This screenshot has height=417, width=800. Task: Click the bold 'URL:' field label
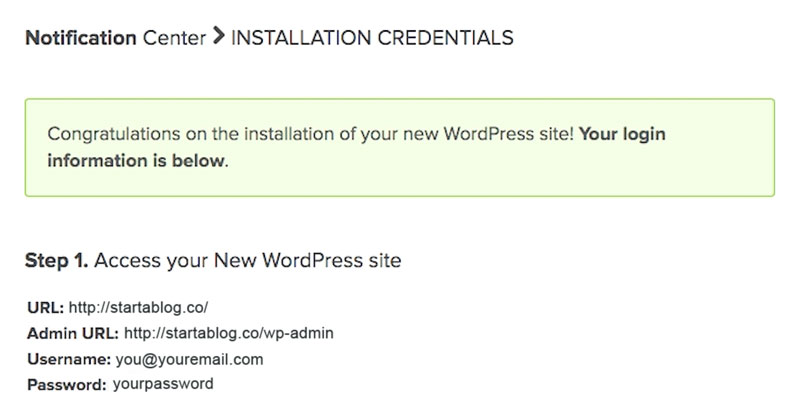[45, 308]
